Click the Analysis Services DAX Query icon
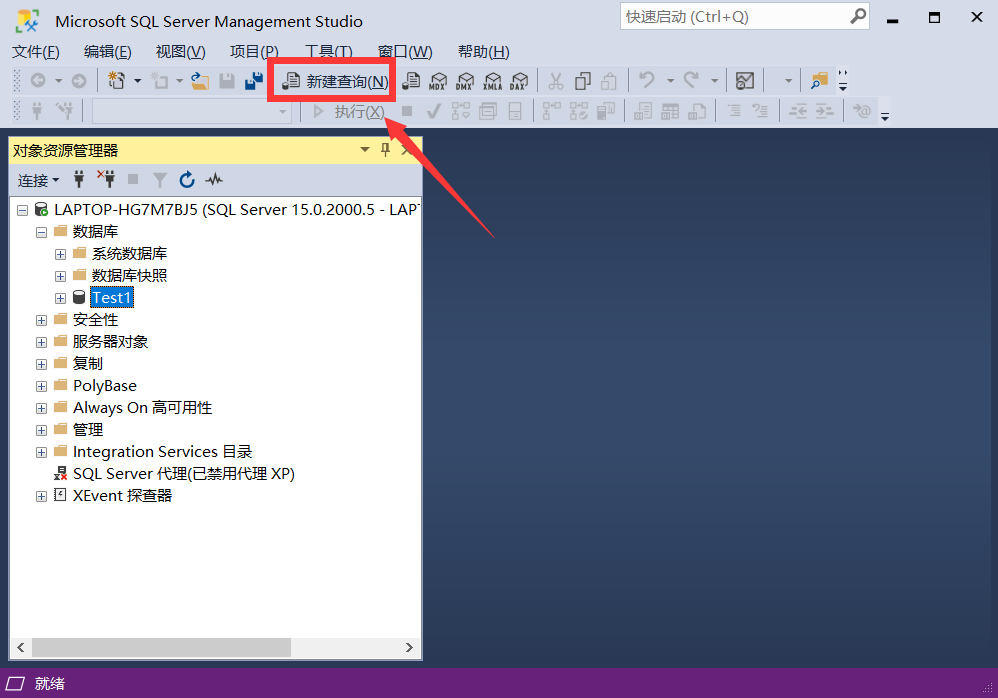Viewport: 998px width, 698px height. click(x=519, y=81)
